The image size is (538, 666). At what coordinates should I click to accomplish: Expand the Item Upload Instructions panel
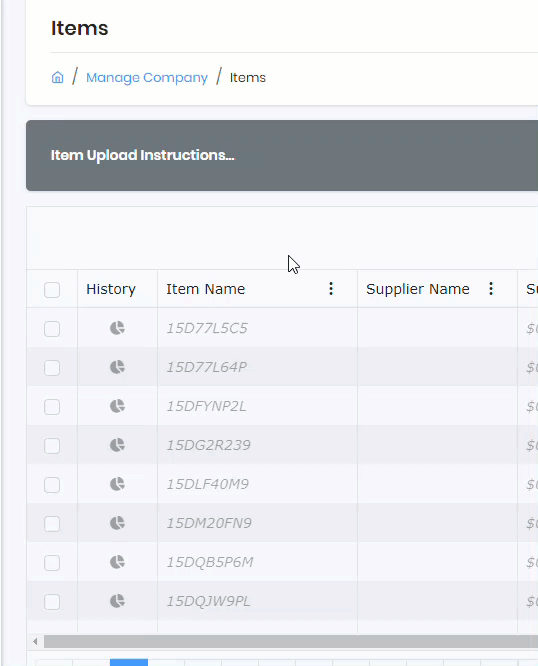(143, 155)
